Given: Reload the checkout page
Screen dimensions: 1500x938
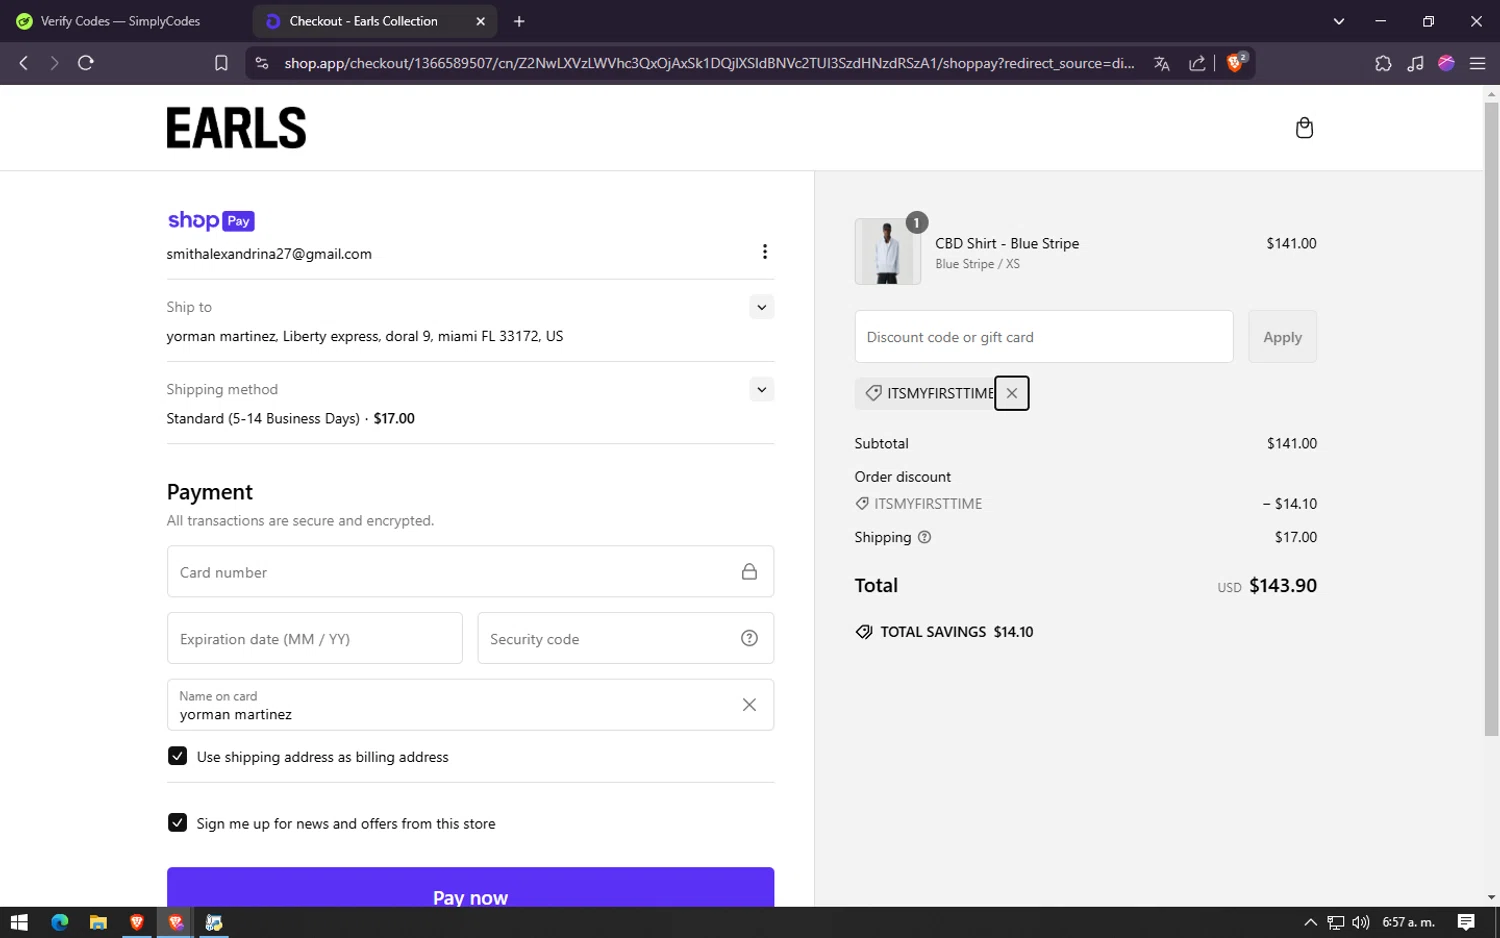Looking at the screenshot, I should (x=86, y=63).
